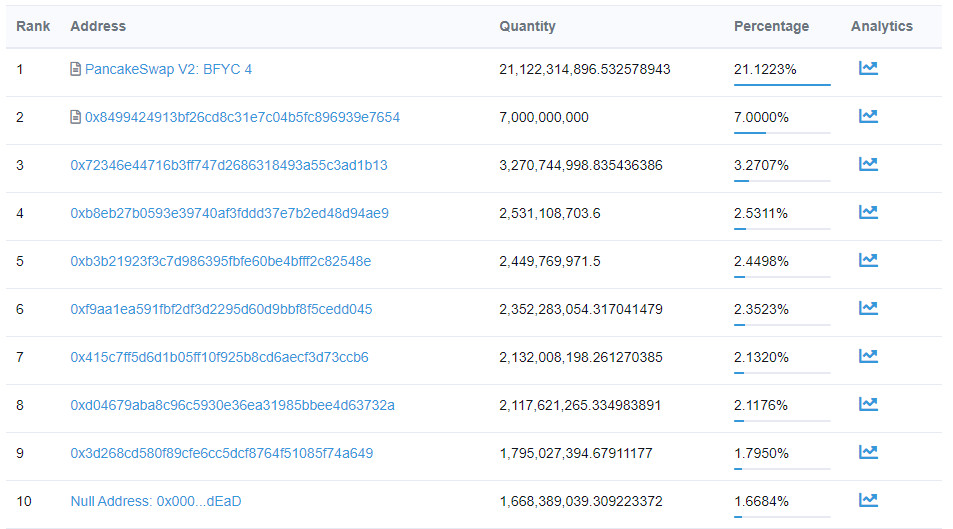The height and width of the screenshot is (529, 953).
Task: Click progress bar under 3.2707%
Action: (782, 181)
